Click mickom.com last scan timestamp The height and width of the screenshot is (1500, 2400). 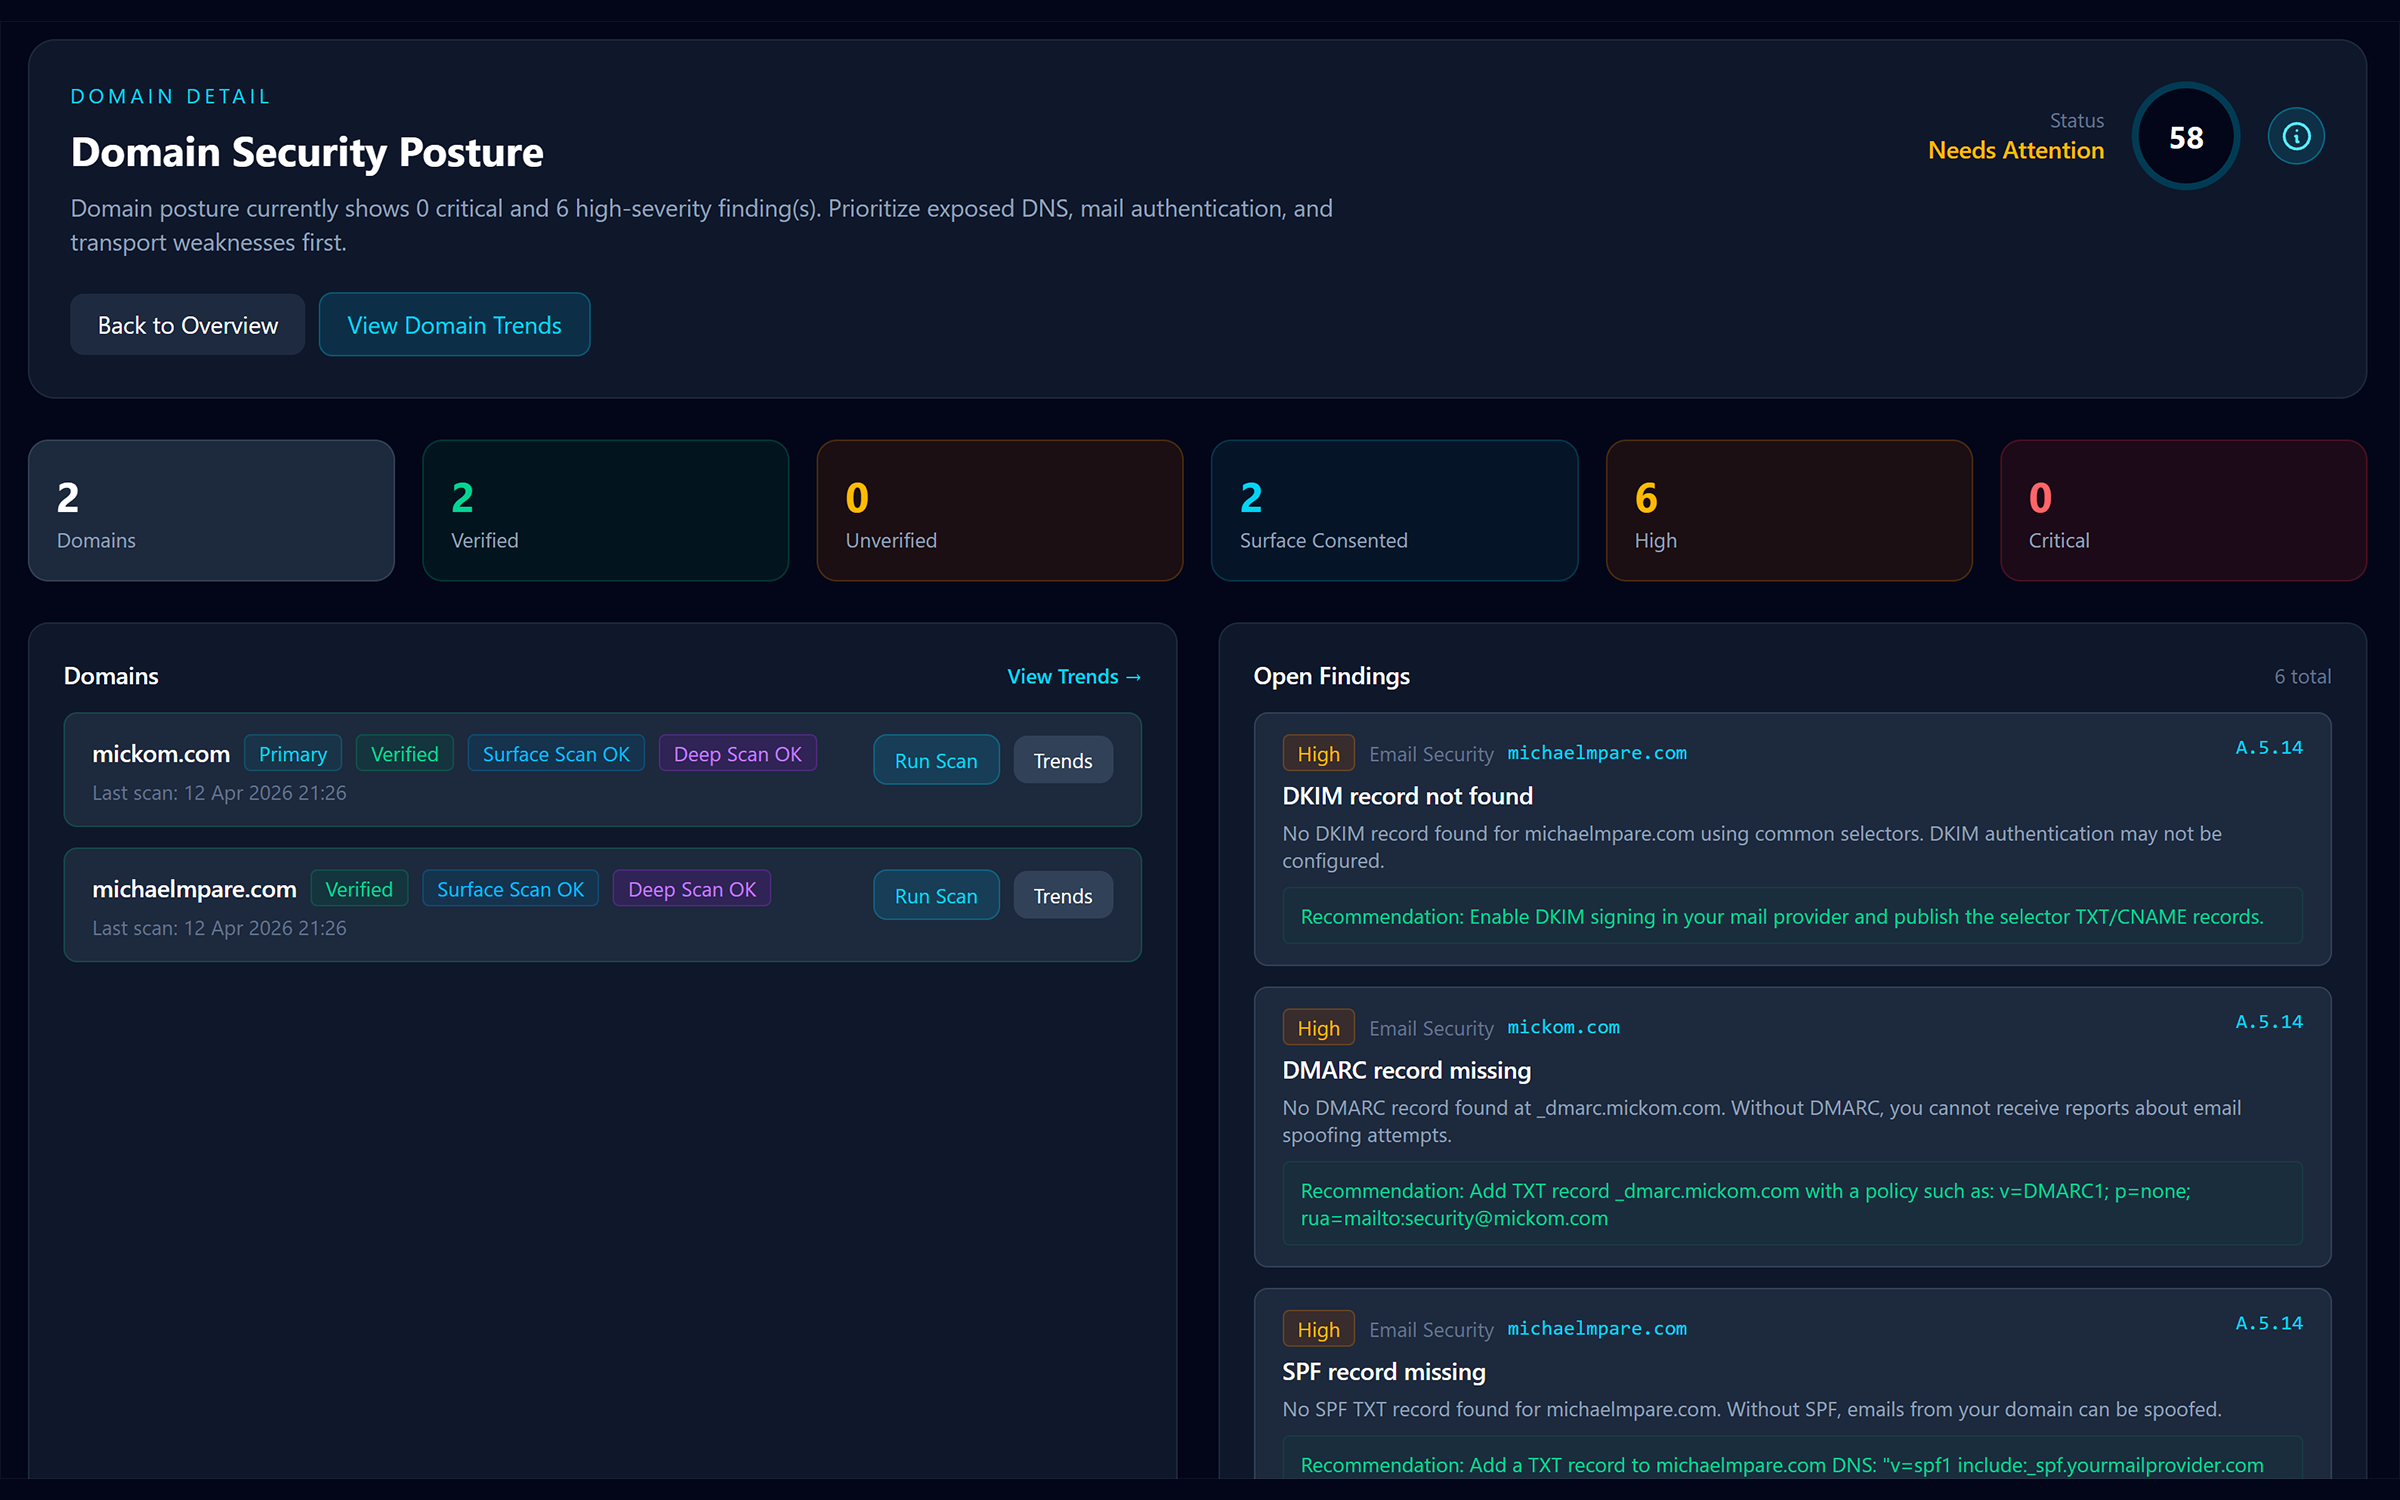219,793
